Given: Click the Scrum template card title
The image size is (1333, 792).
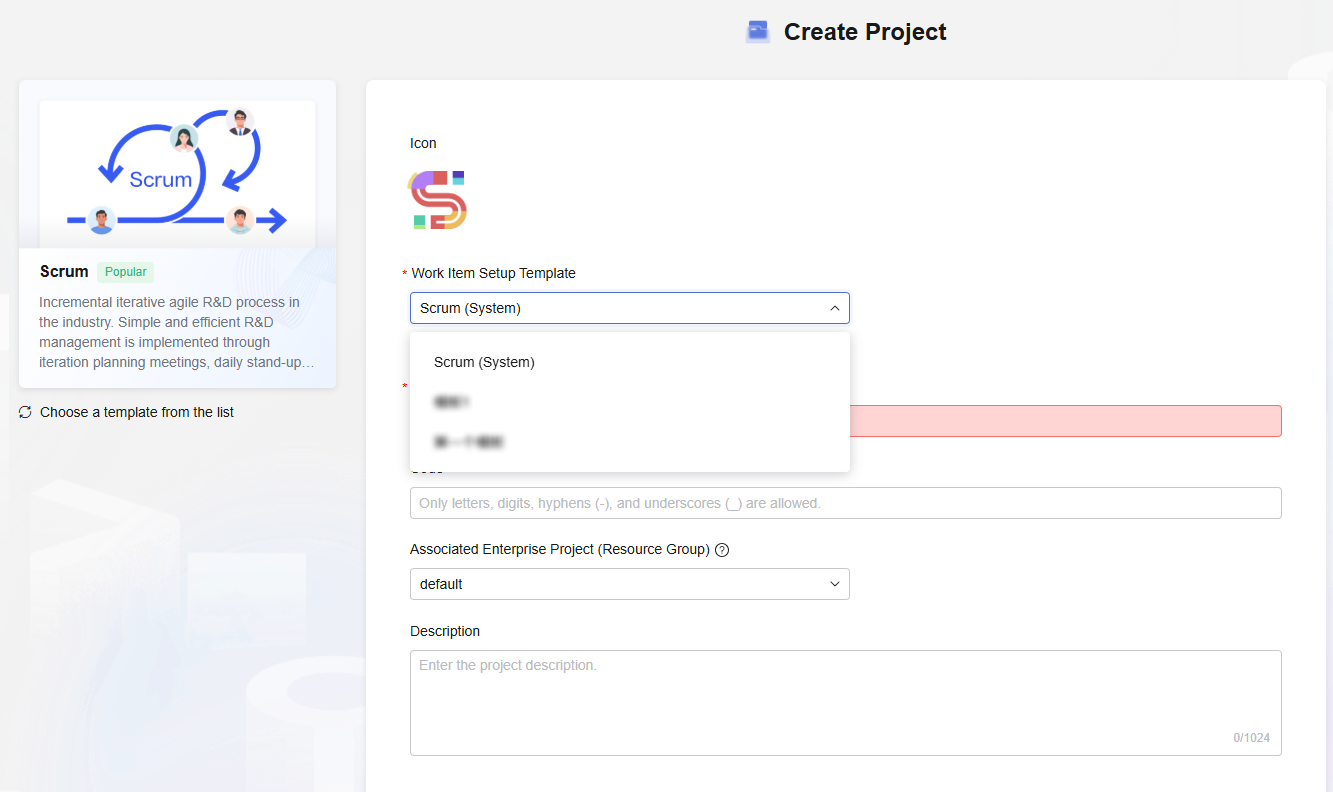Looking at the screenshot, I should [64, 272].
